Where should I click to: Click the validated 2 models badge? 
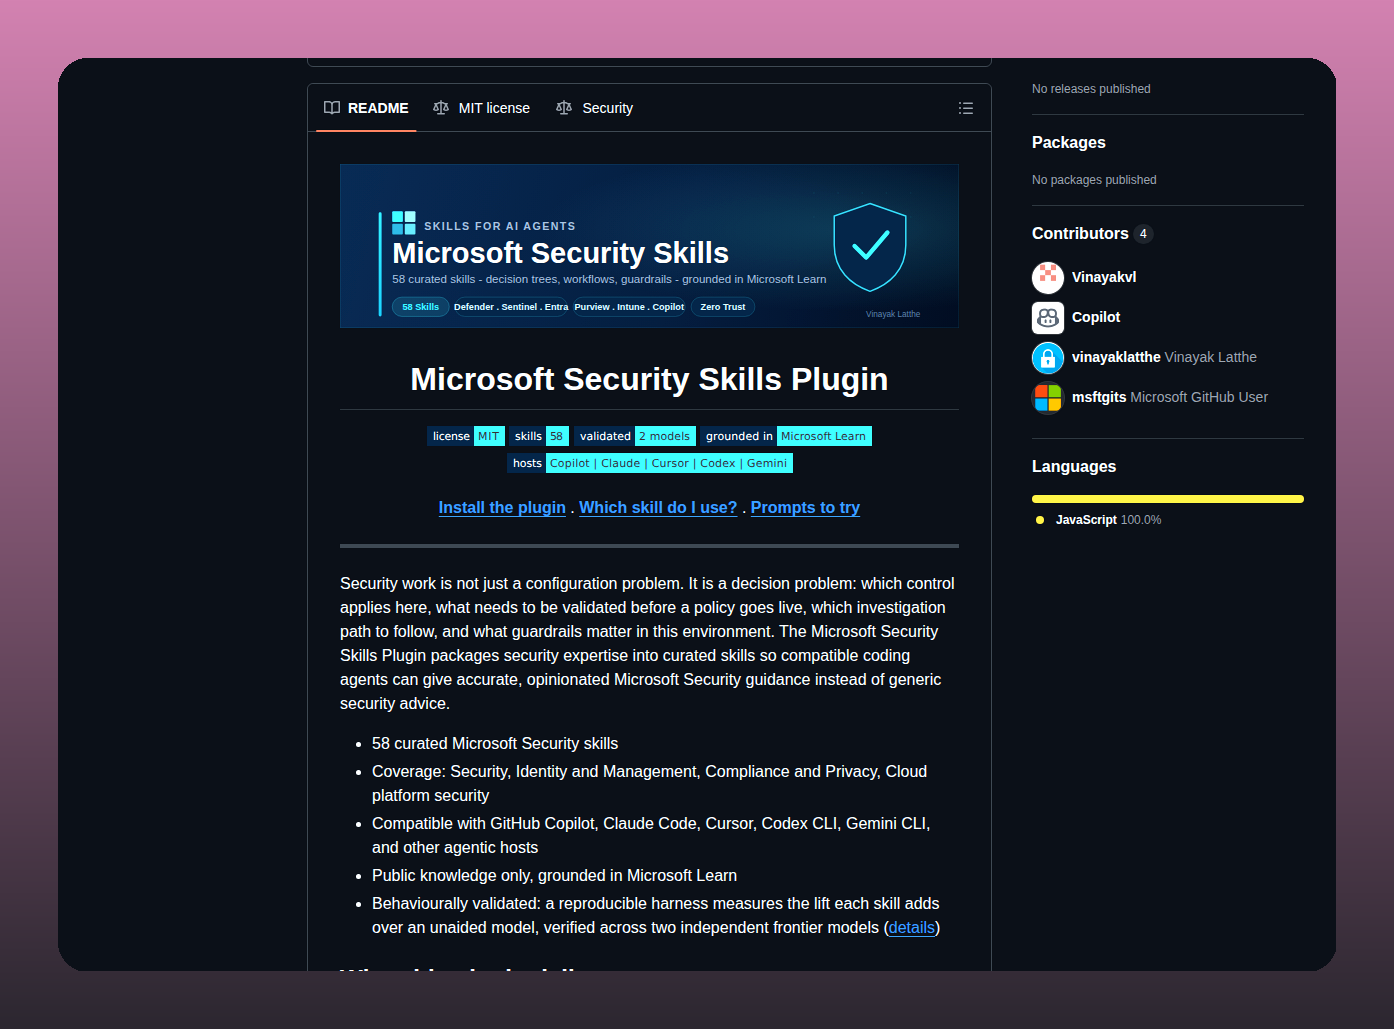pyautogui.click(x=635, y=436)
